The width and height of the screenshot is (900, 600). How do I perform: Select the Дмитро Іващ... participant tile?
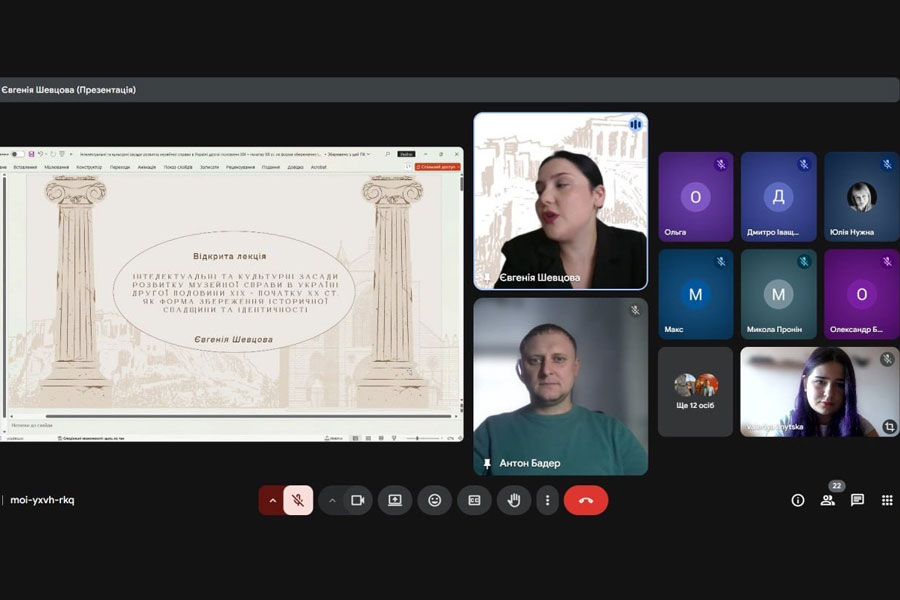(778, 196)
